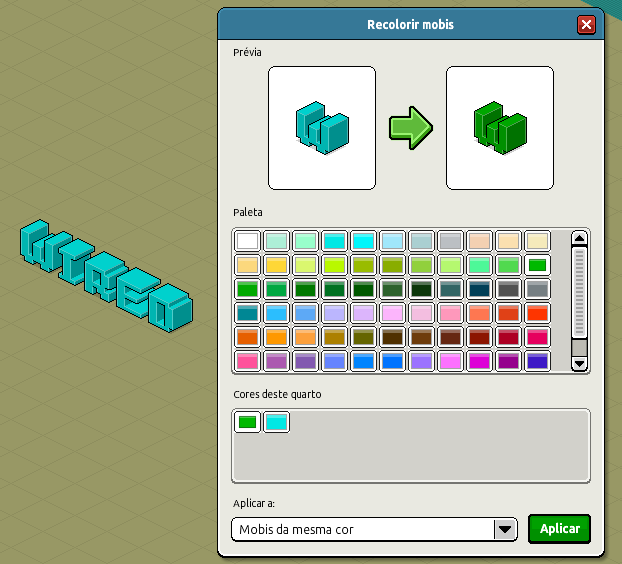Click the Aplicar button
The image size is (622, 564).
559,529
